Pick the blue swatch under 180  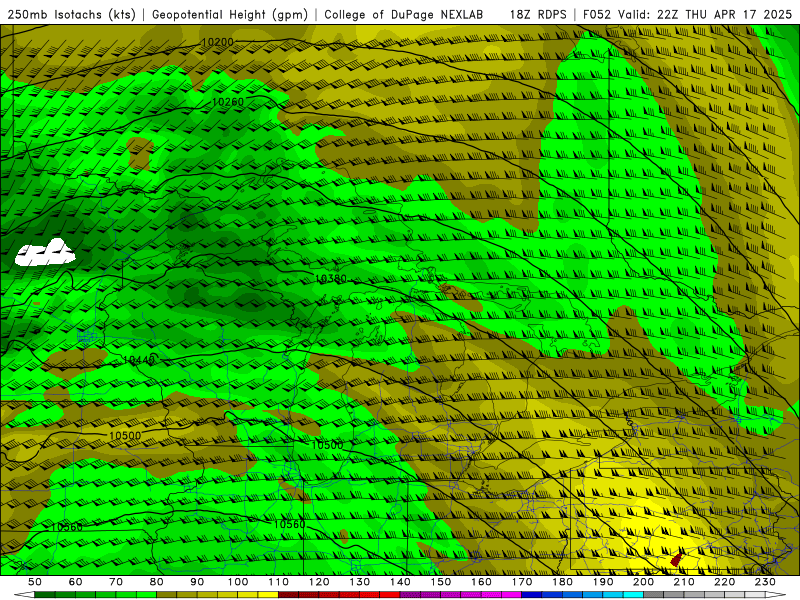(552, 595)
